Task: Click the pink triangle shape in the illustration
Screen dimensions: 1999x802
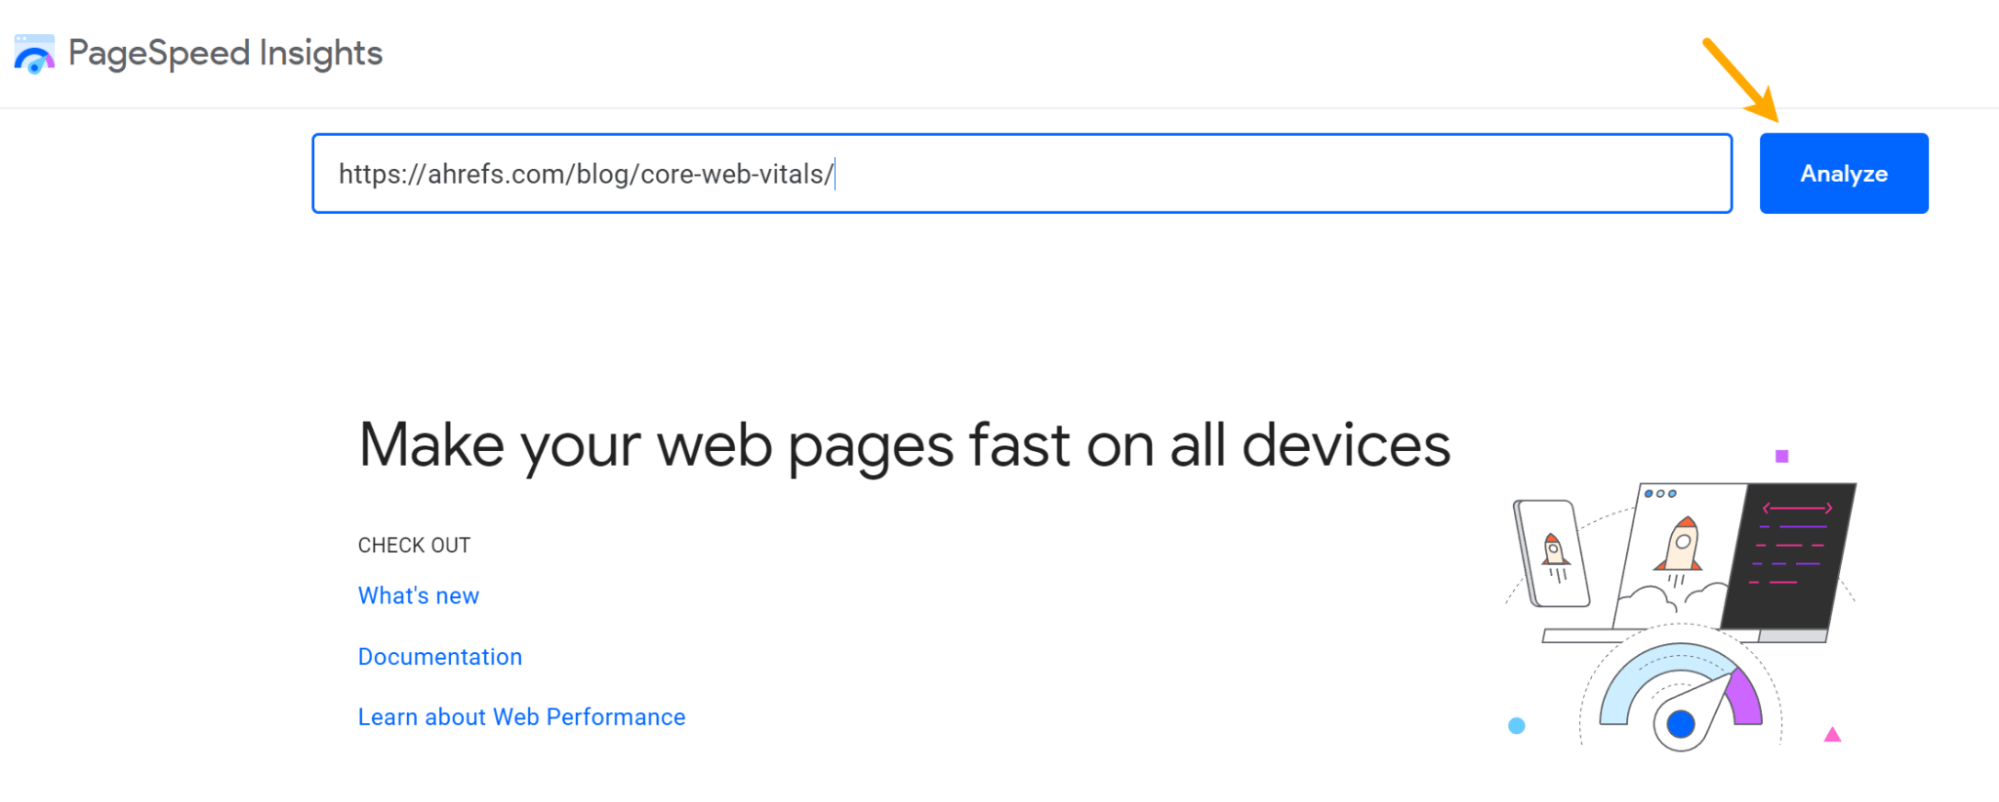Action: [1831, 735]
